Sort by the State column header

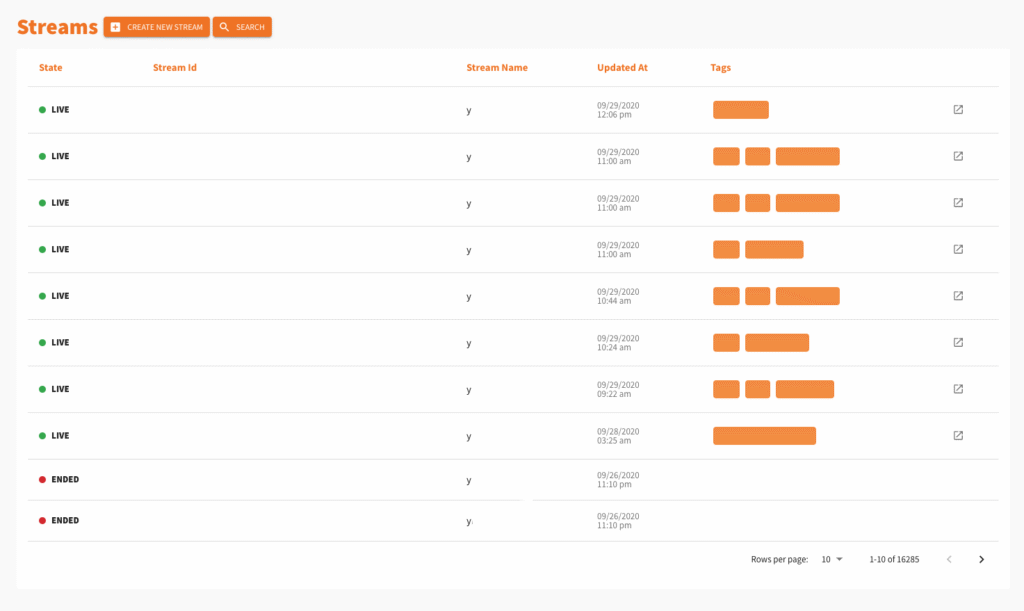pos(50,68)
